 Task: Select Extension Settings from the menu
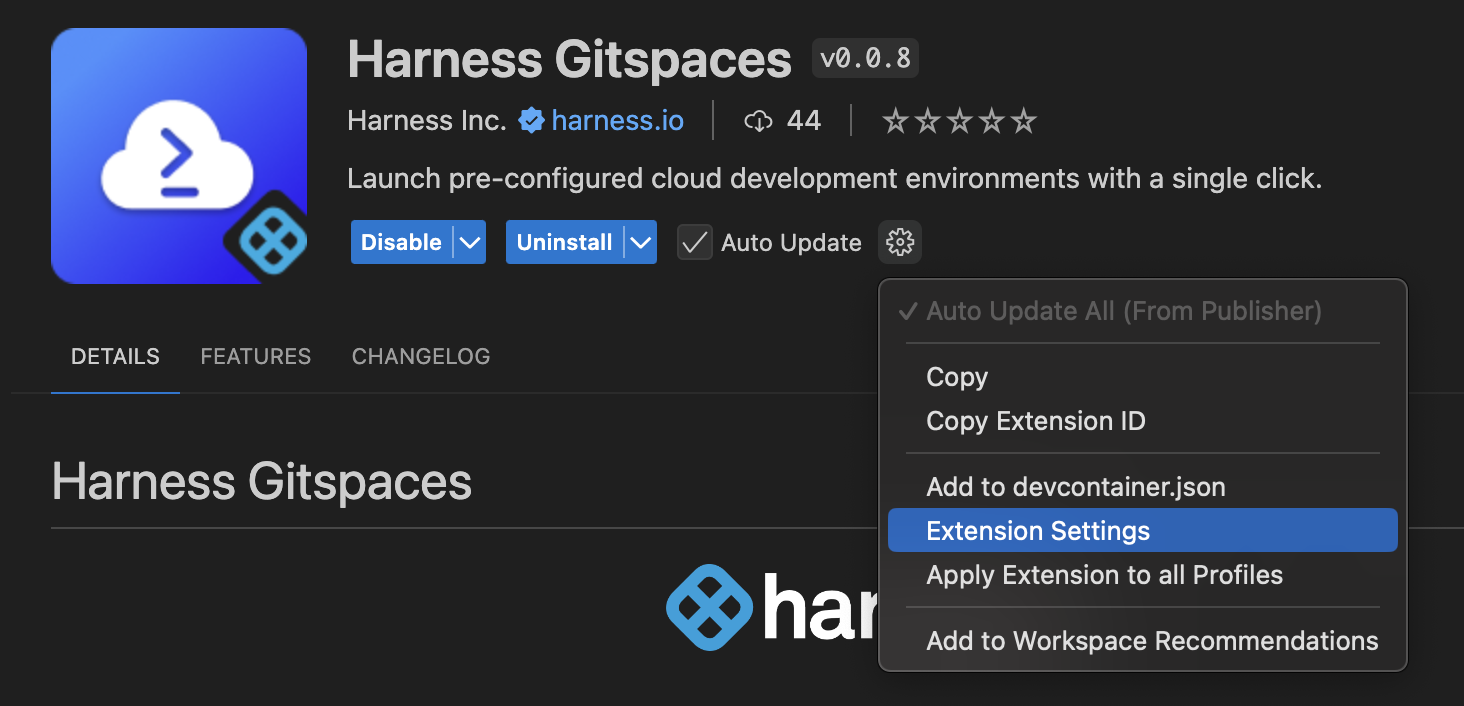point(1038,531)
